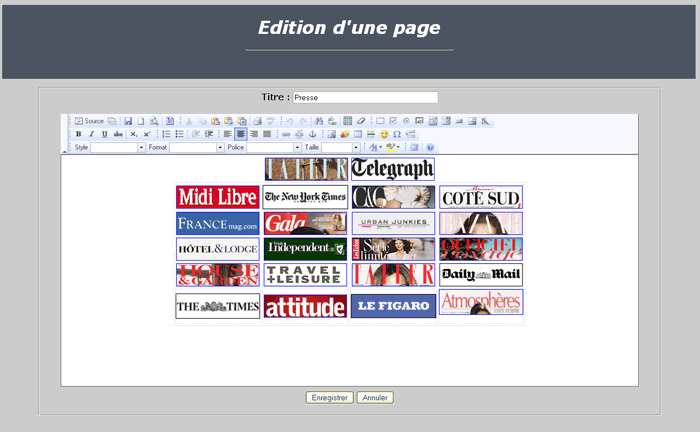Image resolution: width=700 pixels, height=432 pixels.
Task: Click the Undo arrow icon
Action: click(290, 121)
